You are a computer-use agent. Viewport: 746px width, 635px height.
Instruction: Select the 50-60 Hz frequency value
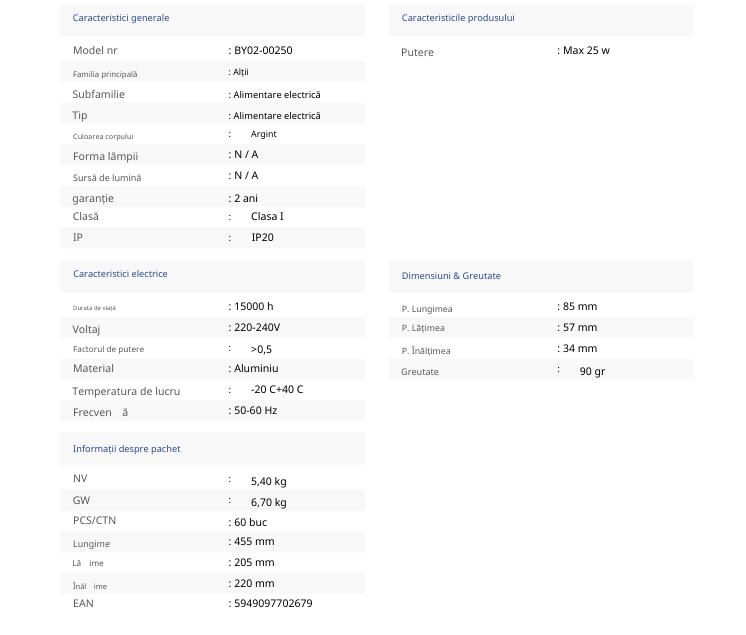pos(255,410)
